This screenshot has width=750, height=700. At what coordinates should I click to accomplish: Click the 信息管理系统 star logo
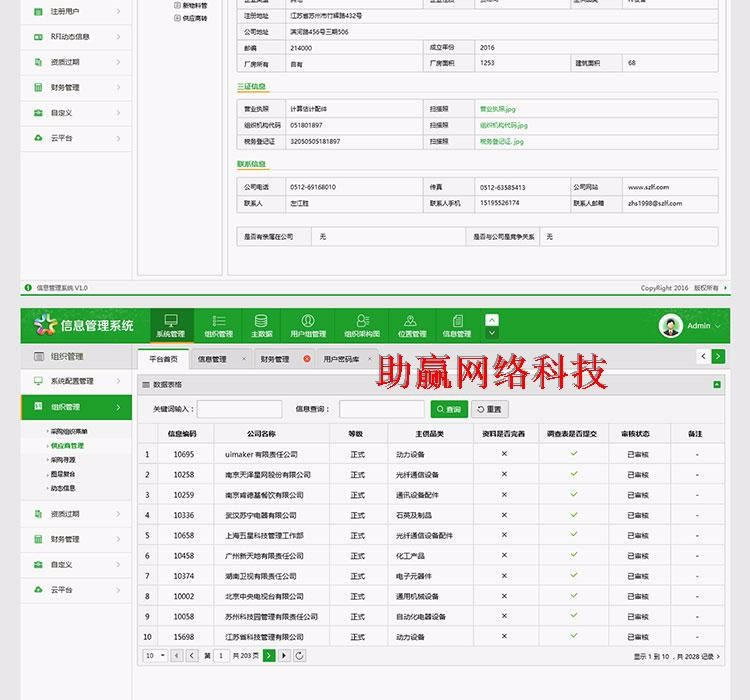coord(45,325)
